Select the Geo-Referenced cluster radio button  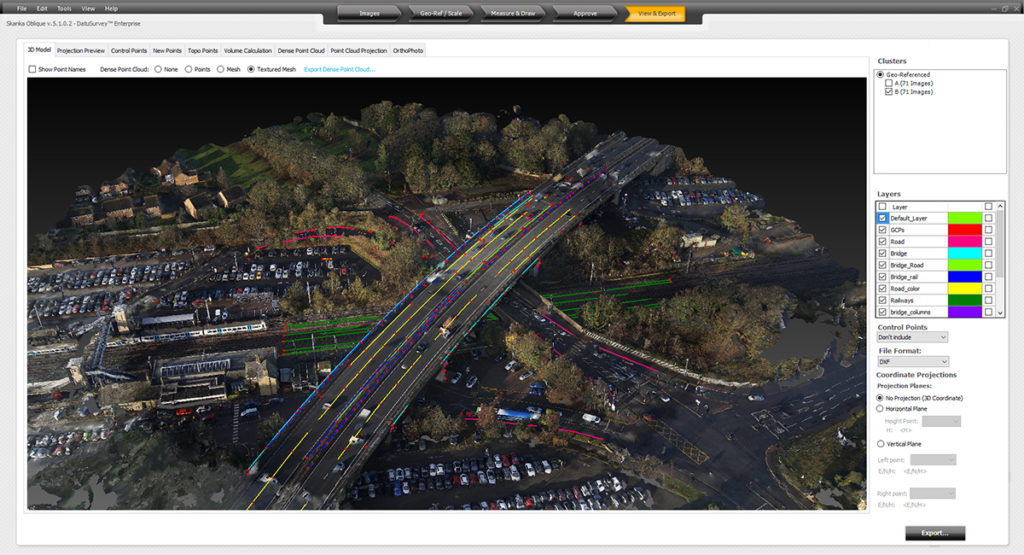tap(880, 74)
